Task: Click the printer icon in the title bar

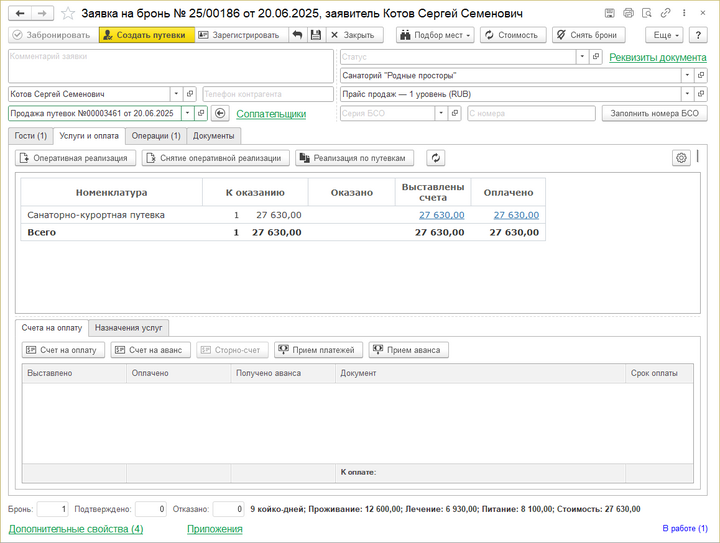Action: click(628, 13)
